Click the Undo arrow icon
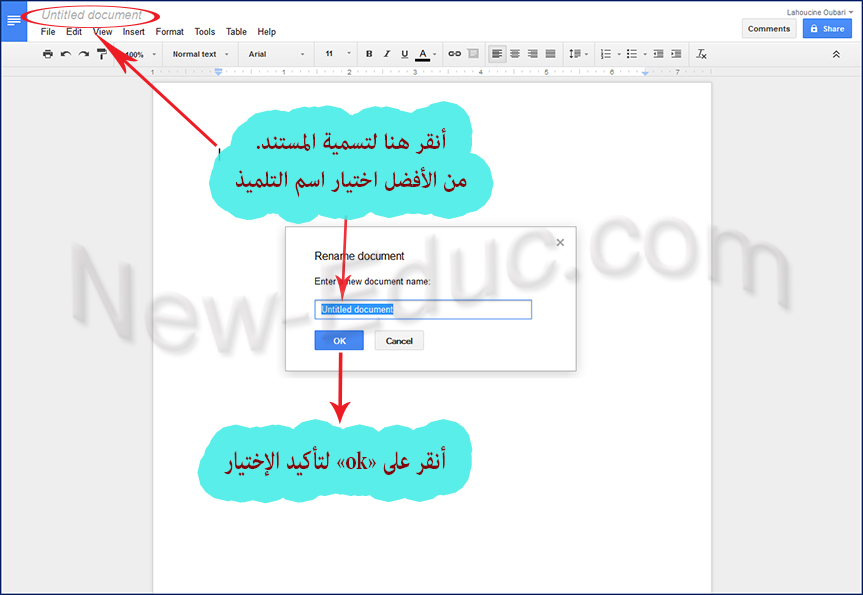The image size is (863, 595). point(66,54)
